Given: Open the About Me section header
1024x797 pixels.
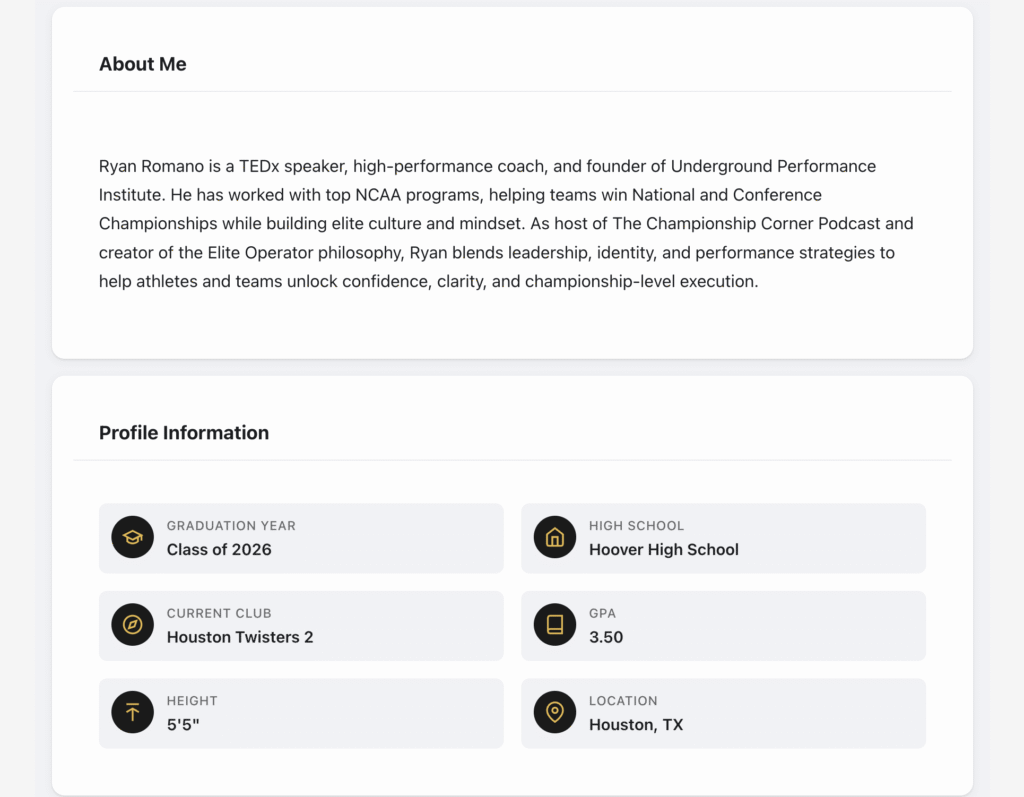Looking at the screenshot, I should 142,63.
